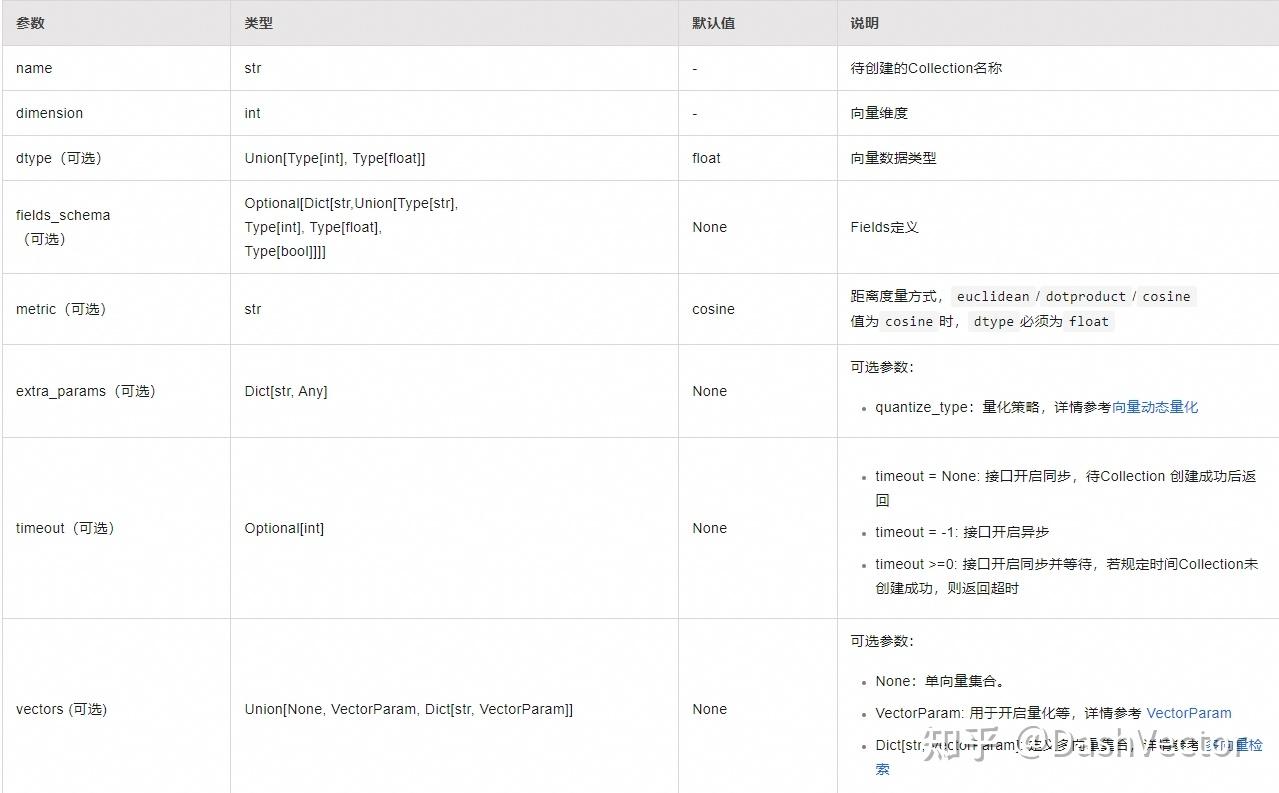1279x793 pixels.
Task: Select the name parameter row
Action: coord(33,68)
